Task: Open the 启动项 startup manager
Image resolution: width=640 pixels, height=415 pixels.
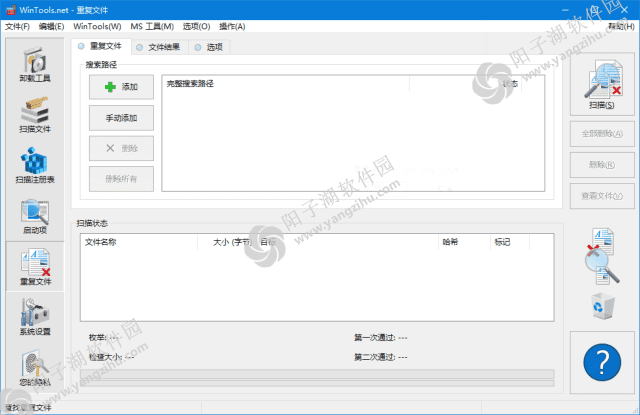Action: (x=35, y=216)
